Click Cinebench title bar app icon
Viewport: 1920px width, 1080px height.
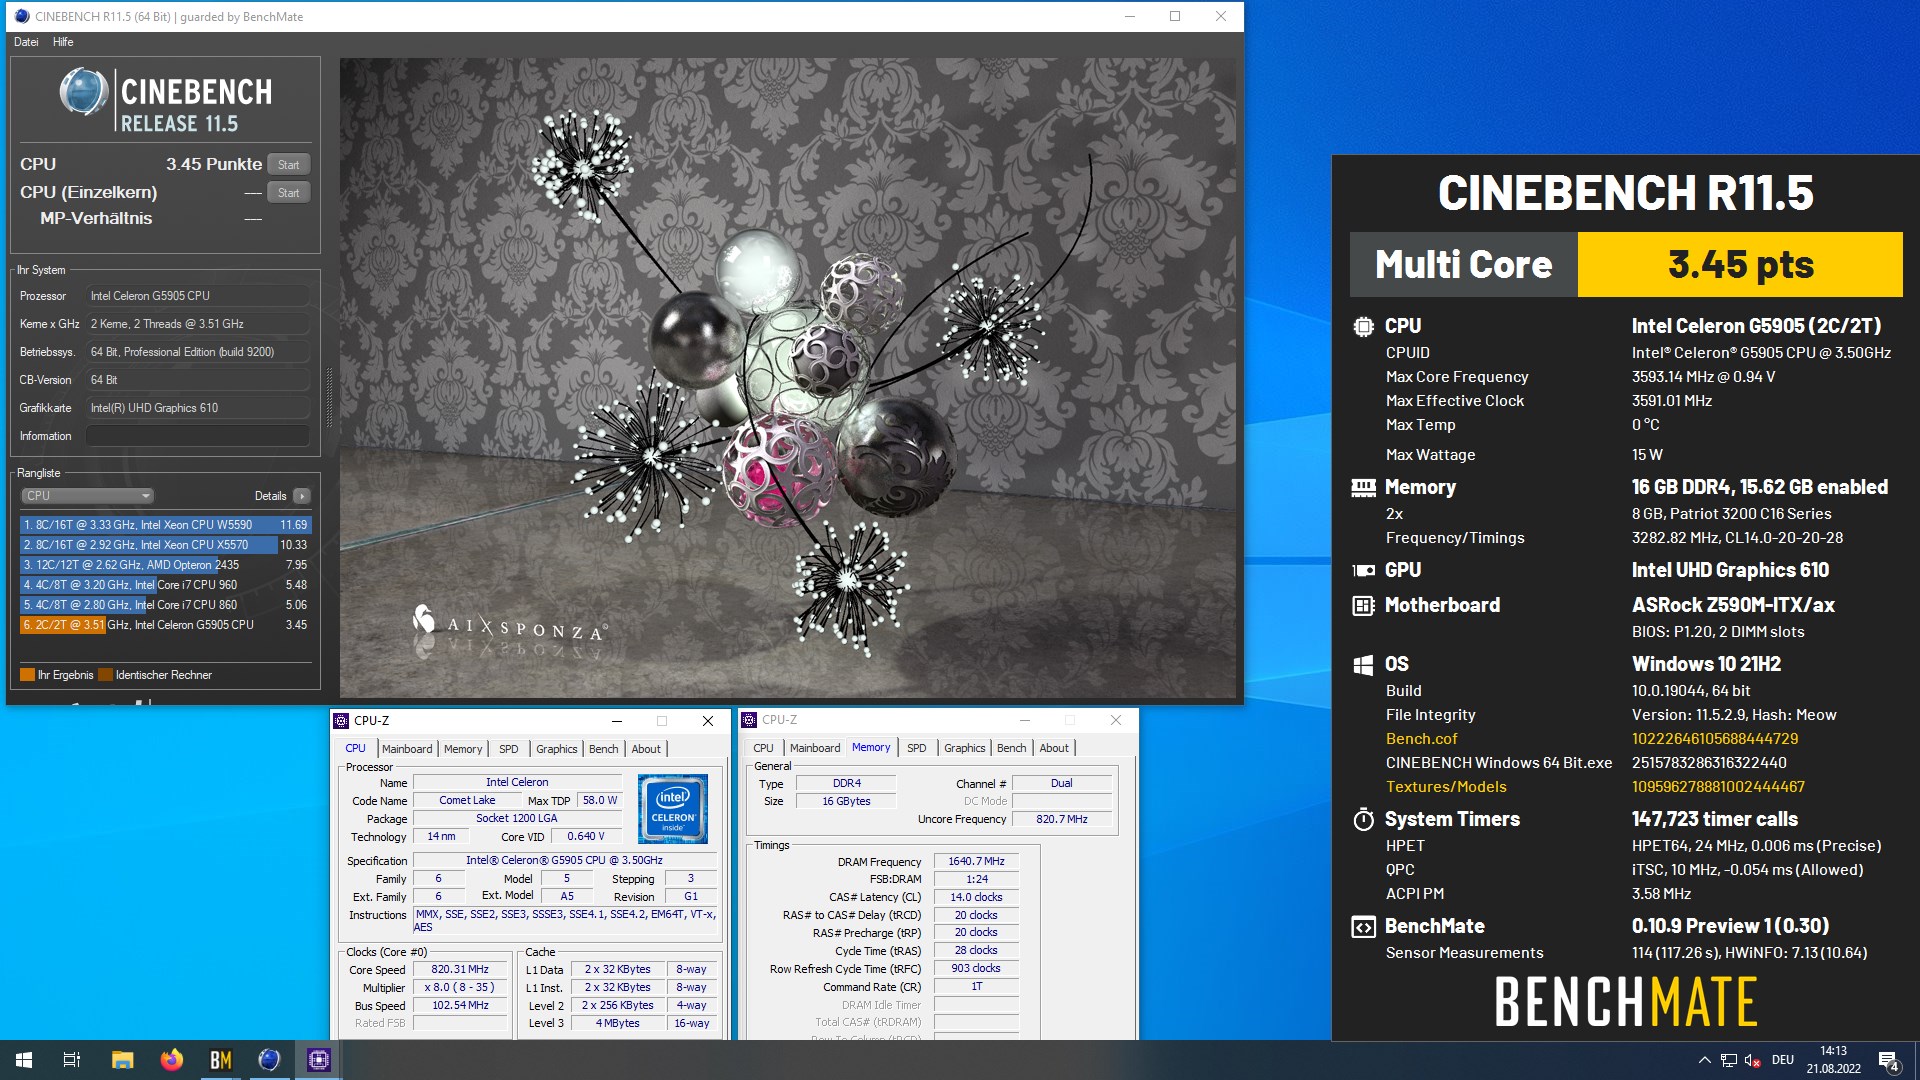[22, 16]
